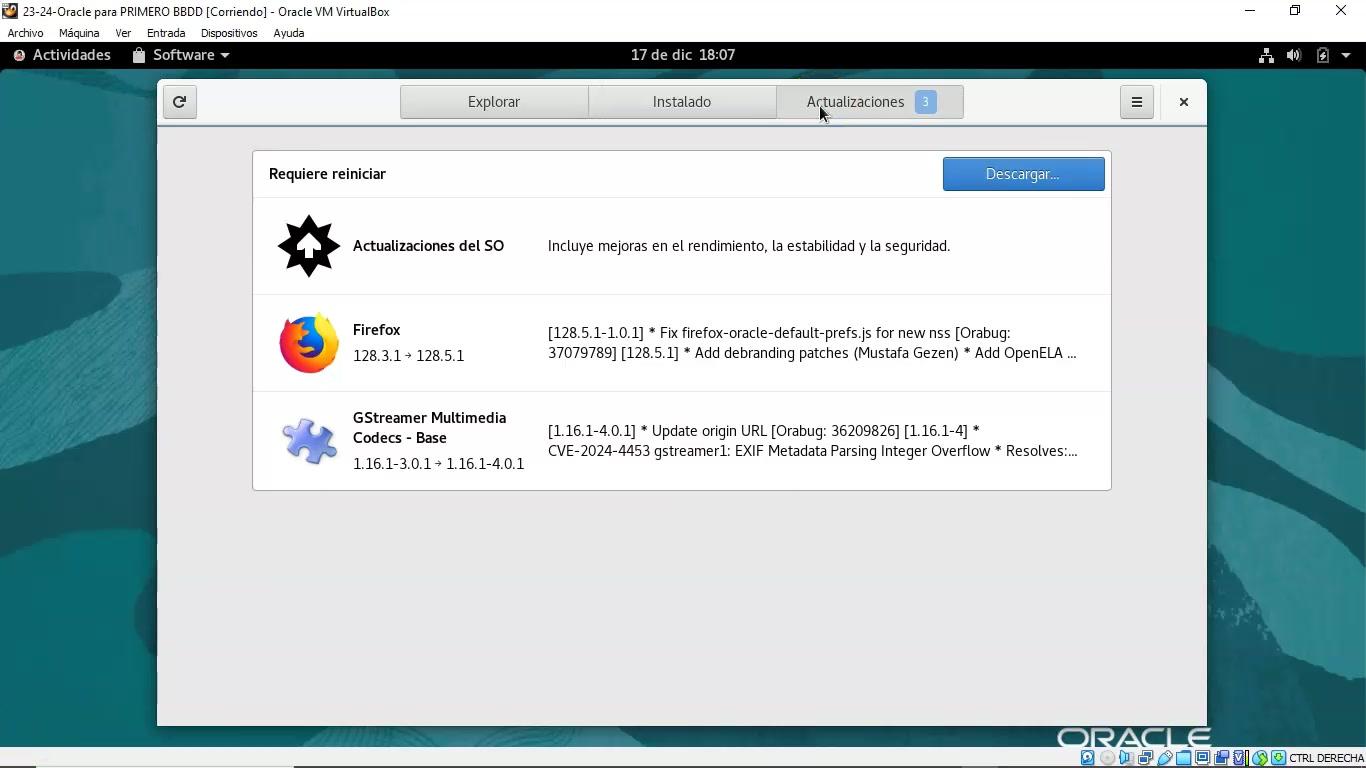Open the Actividades overview
Viewport: 1366px width, 768px height.
tap(62, 55)
